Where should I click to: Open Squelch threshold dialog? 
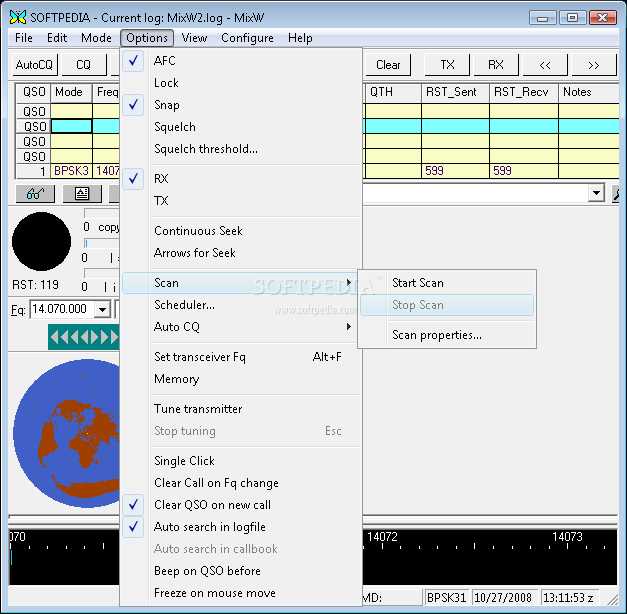click(x=241, y=149)
